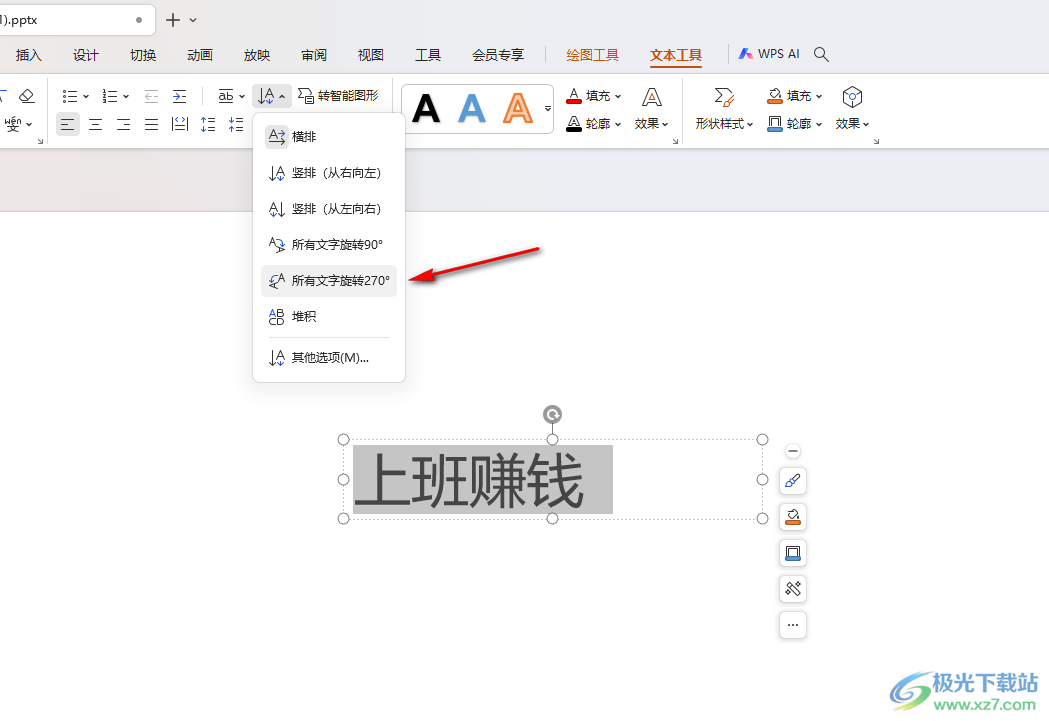Image resolution: width=1049 pixels, height=721 pixels.
Task: Open 会员专享 tab
Action: click(x=498, y=55)
